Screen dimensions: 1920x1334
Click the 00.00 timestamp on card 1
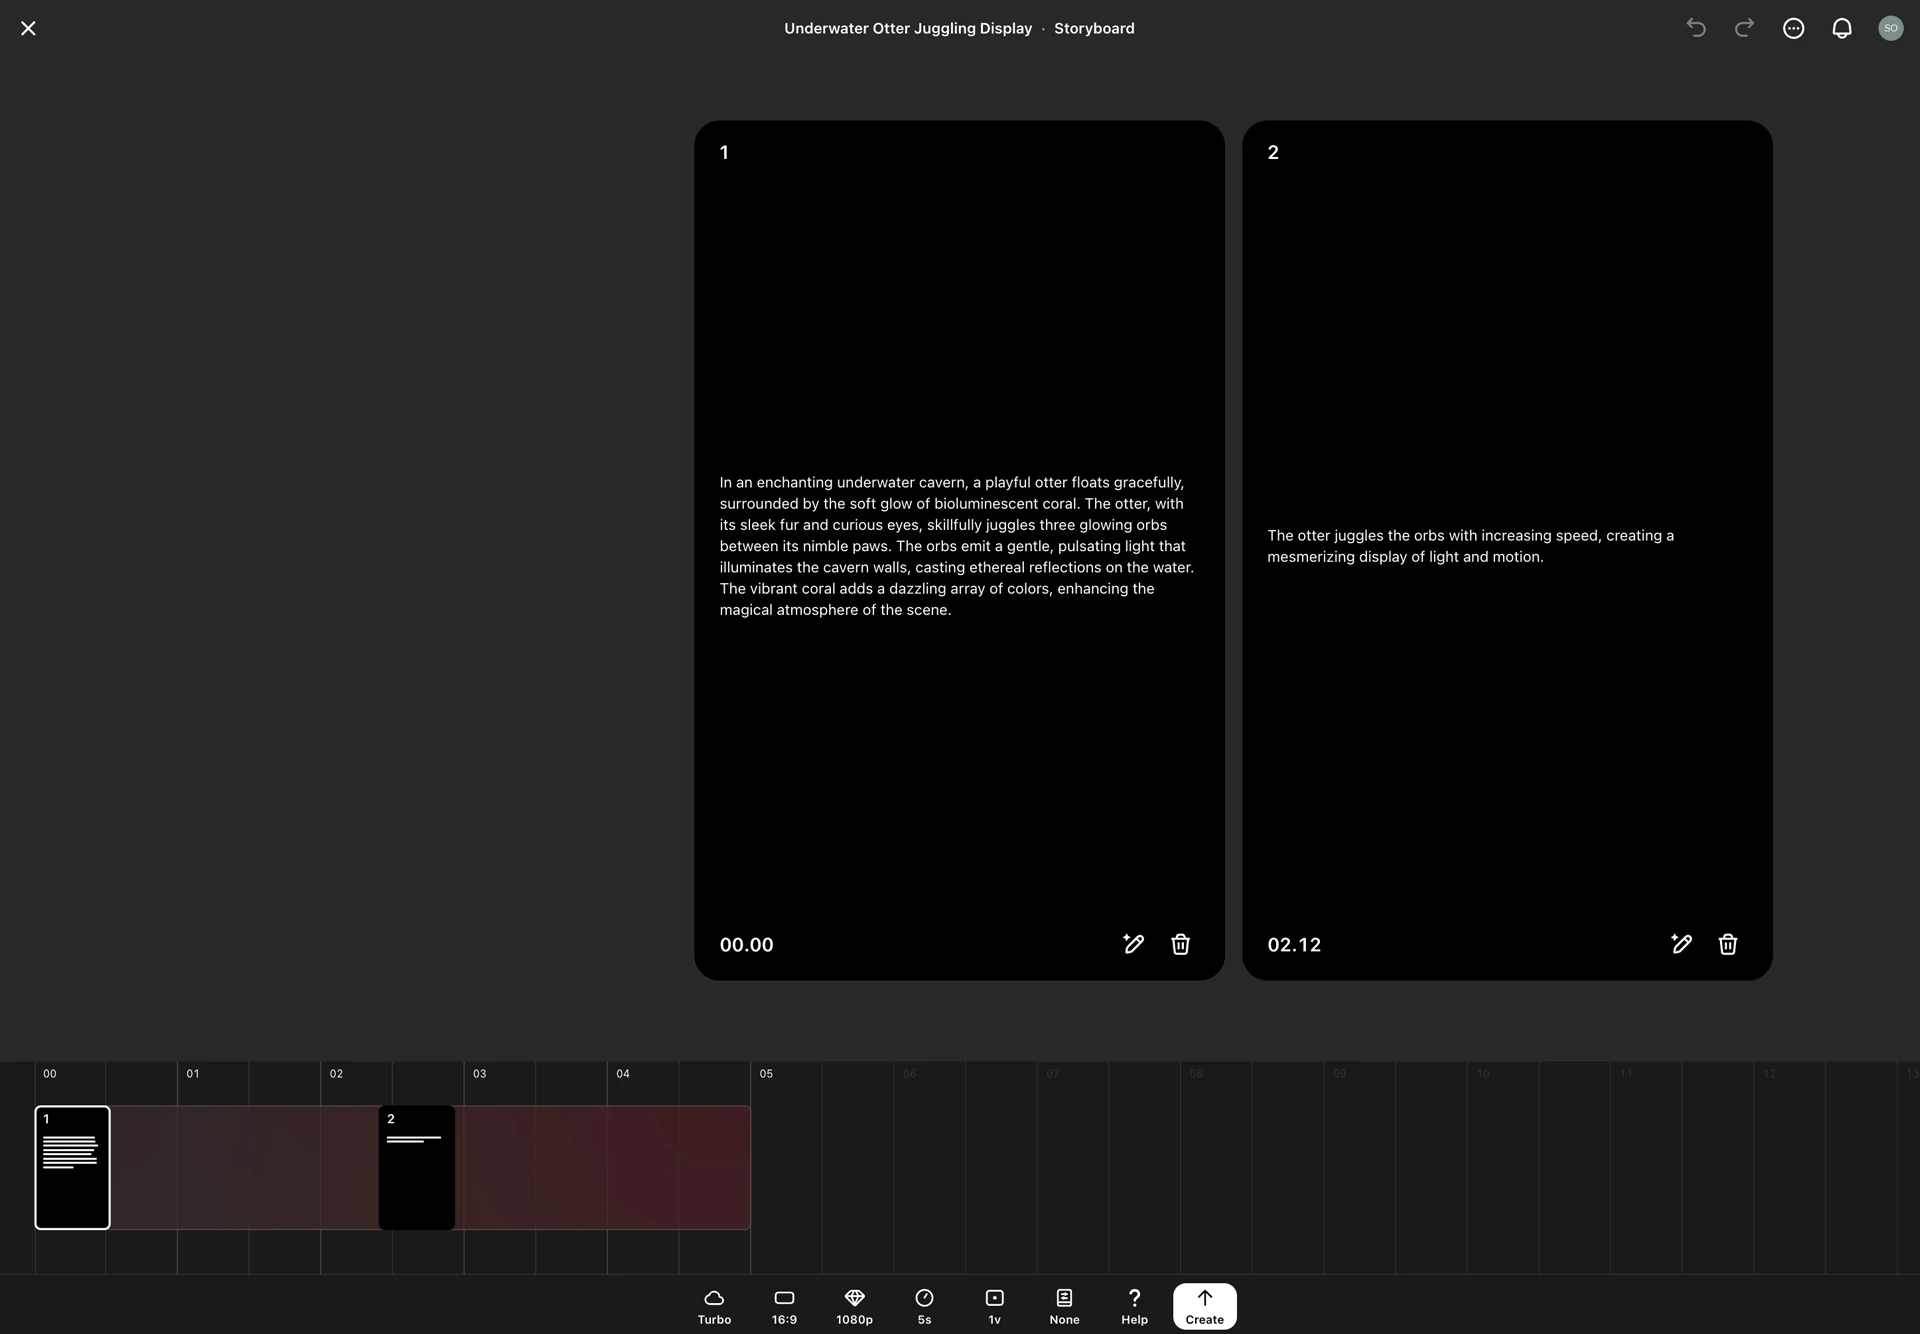(x=746, y=945)
